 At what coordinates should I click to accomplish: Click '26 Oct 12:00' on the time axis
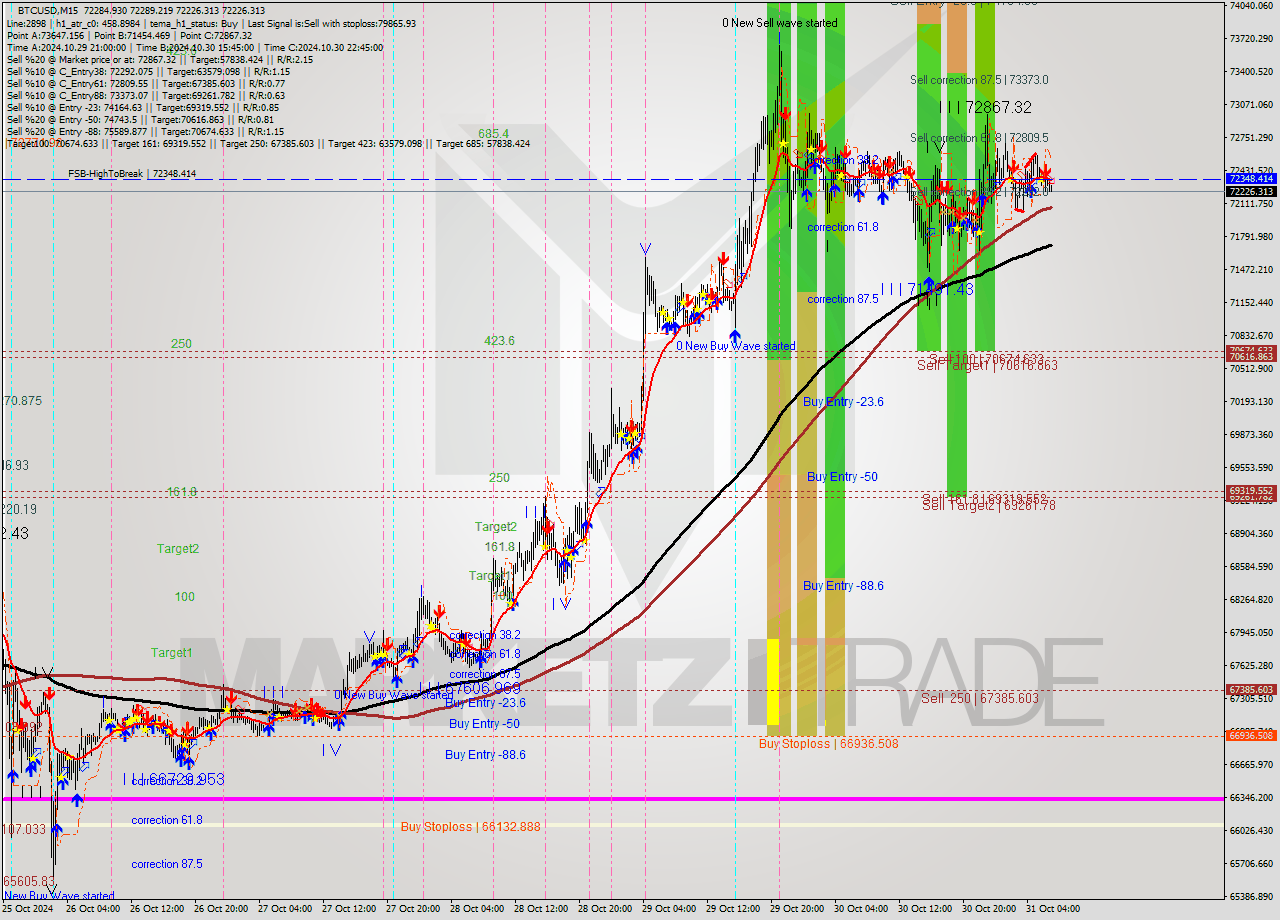pos(155,909)
